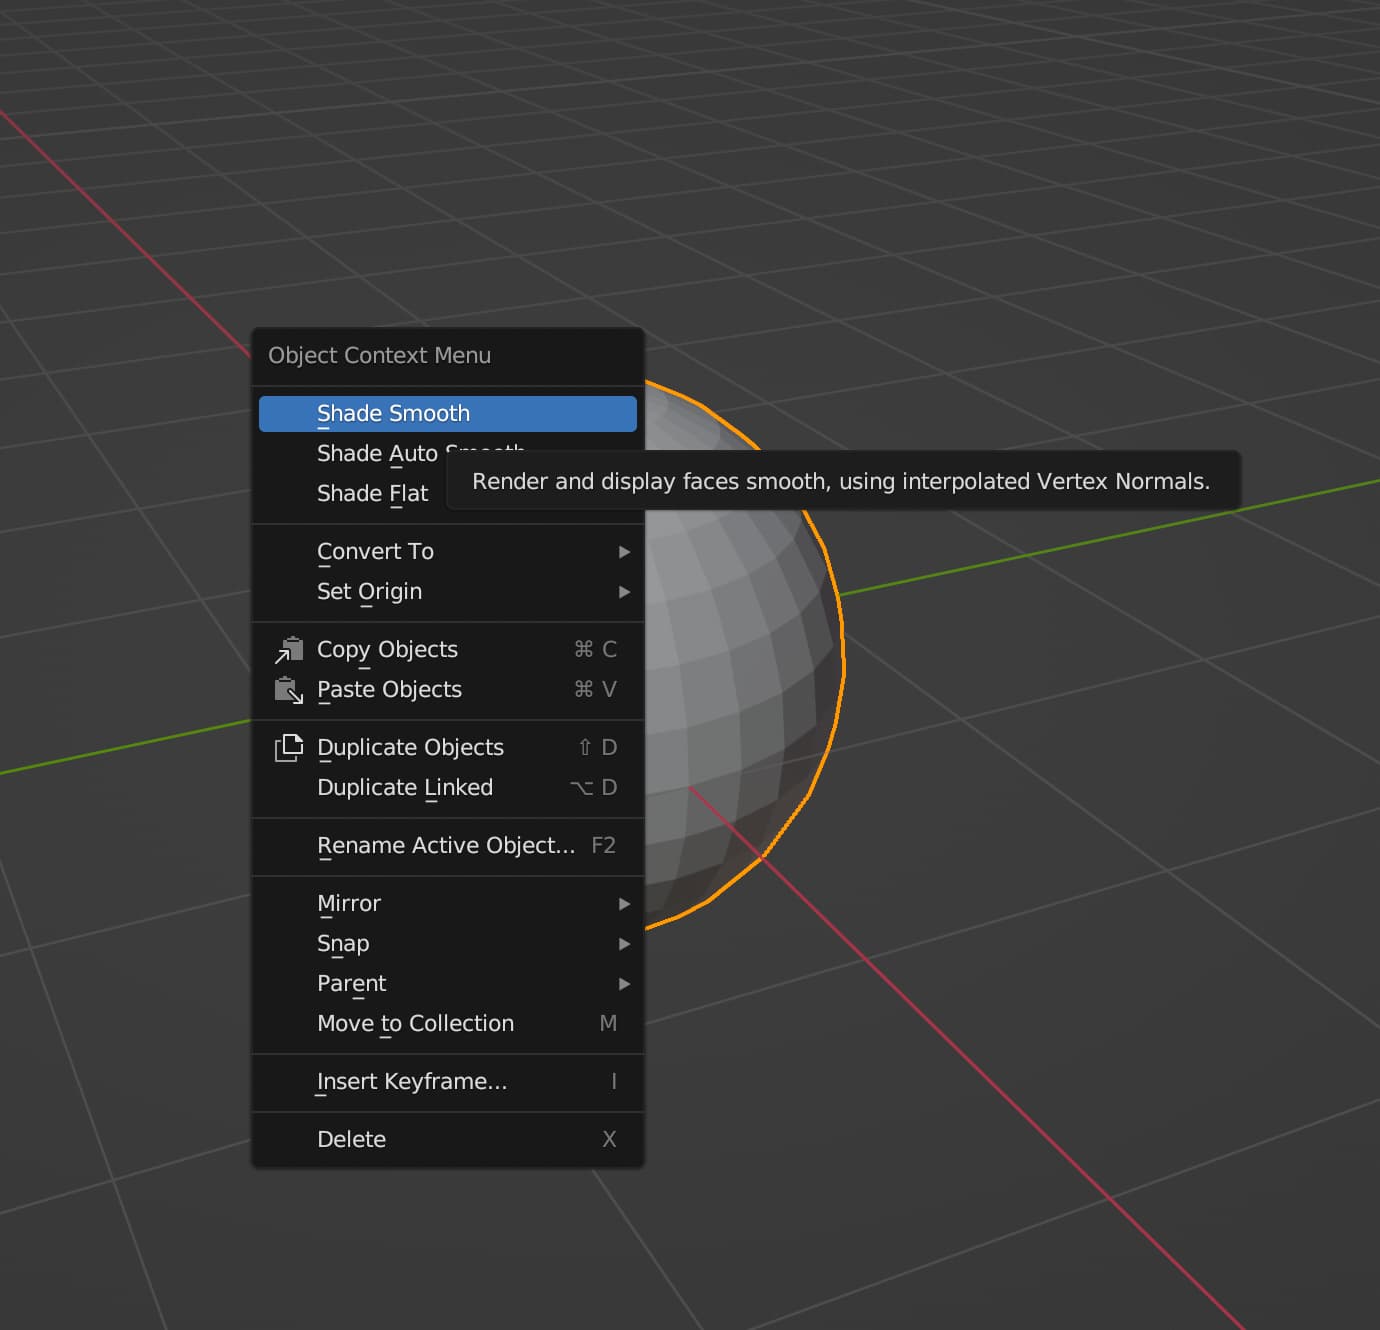The width and height of the screenshot is (1380, 1330).
Task: Open the Set Origin submenu
Action: point(447,592)
